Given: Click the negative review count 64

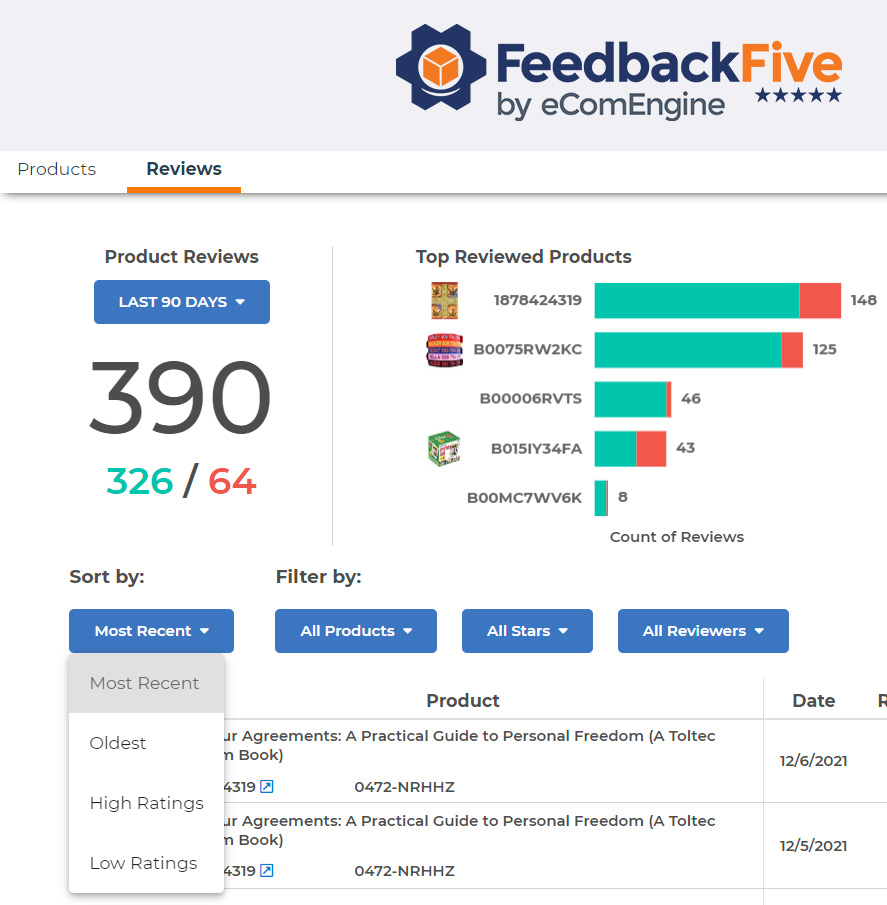Looking at the screenshot, I should tap(232, 481).
